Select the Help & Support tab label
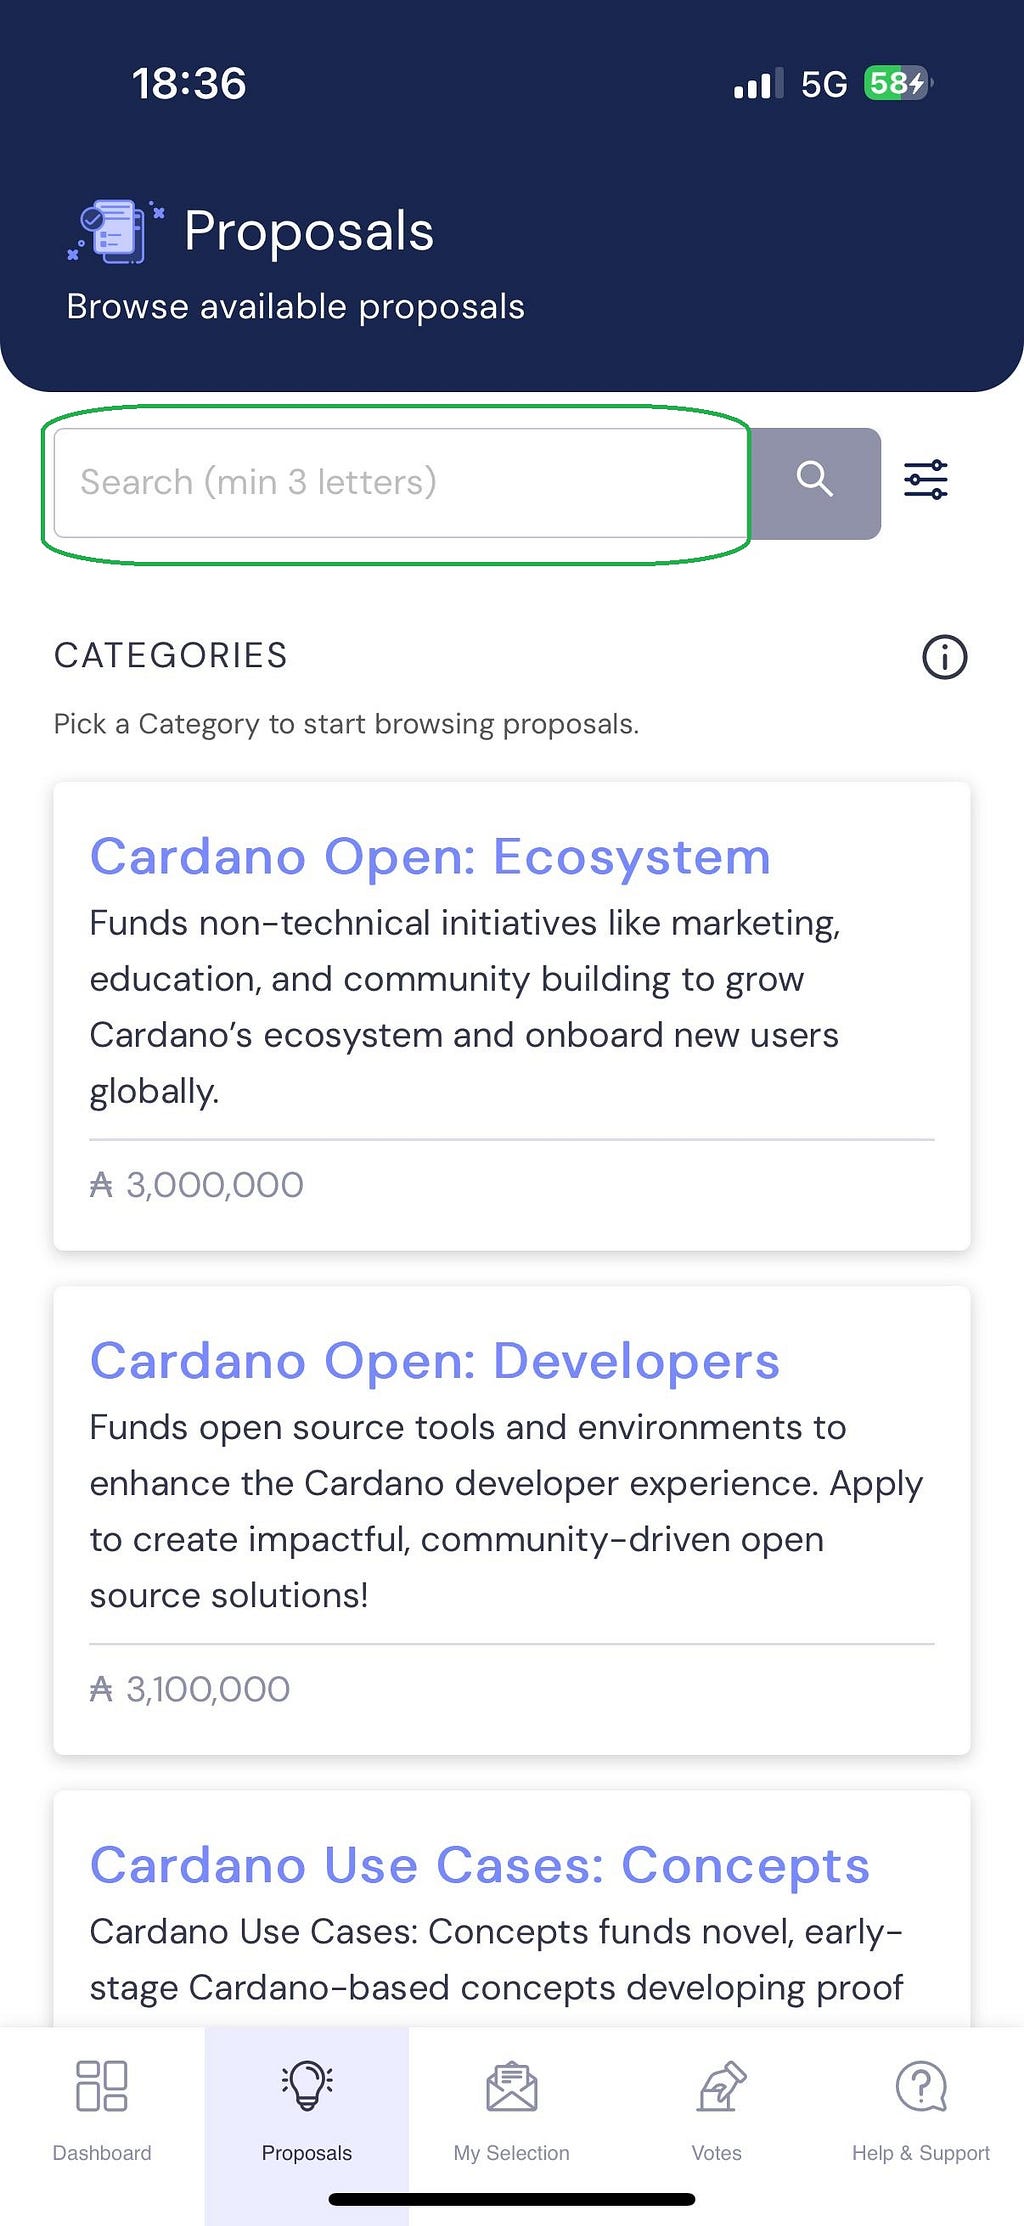Screen dimensions: 1024x2226 pos(921,2152)
